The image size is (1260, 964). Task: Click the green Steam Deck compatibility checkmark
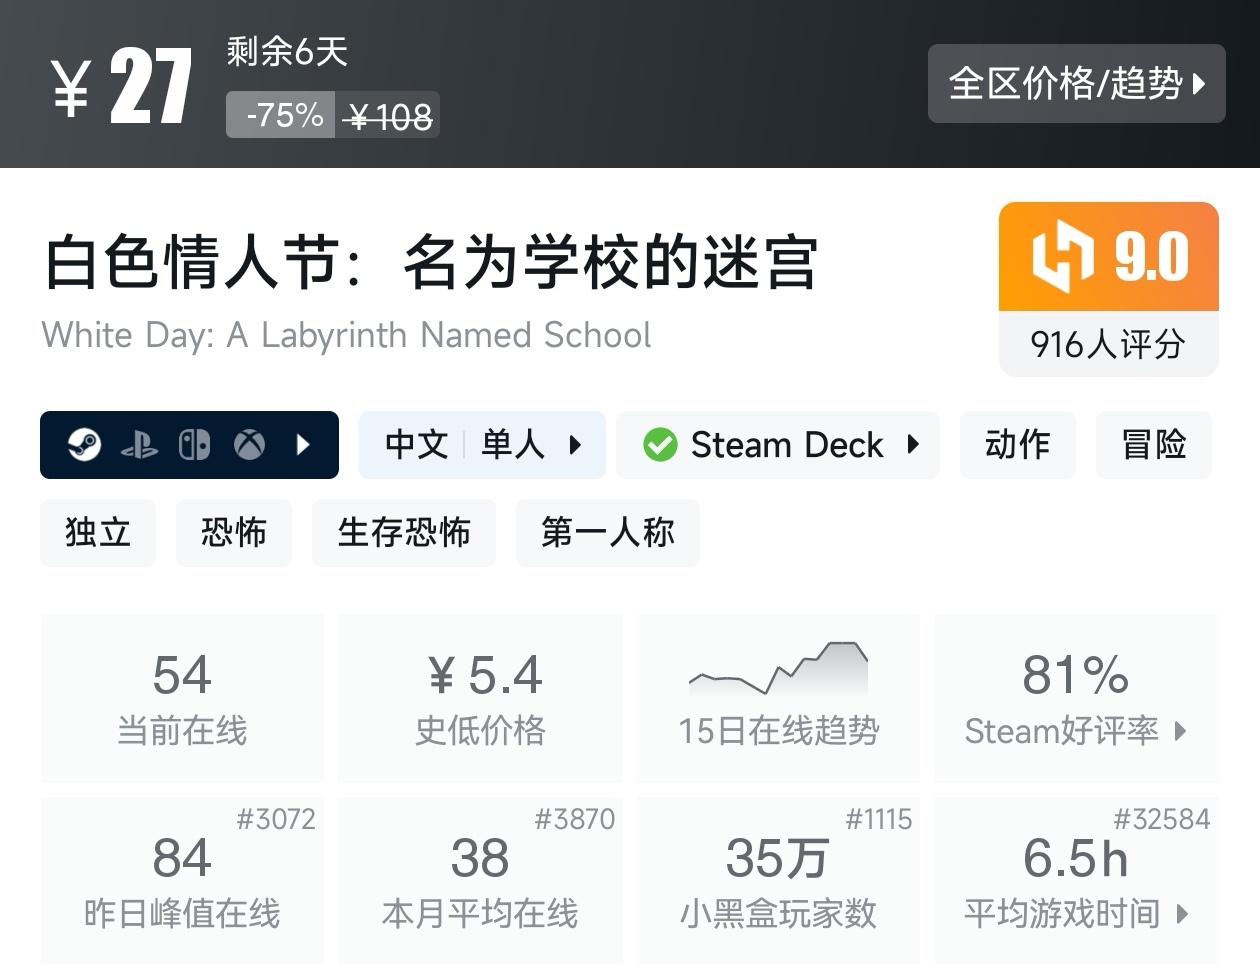pyautogui.click(x=661, y=444)
